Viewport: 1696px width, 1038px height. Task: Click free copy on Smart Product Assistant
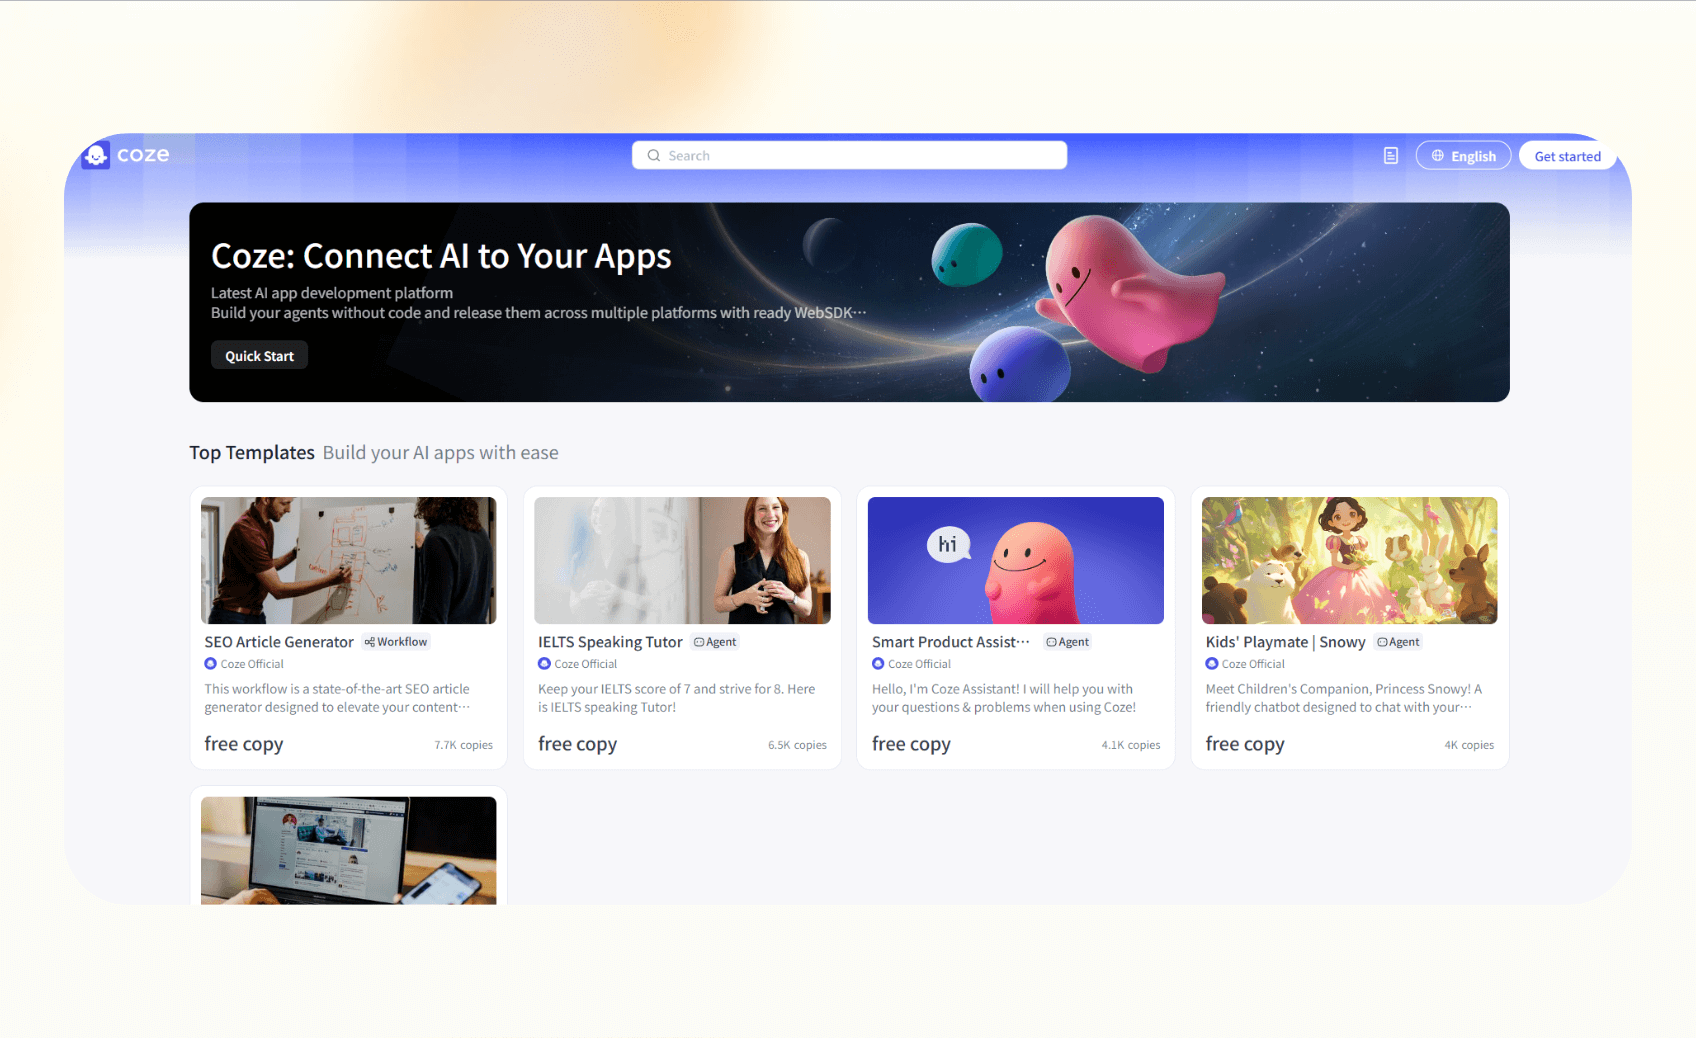(911, 744)
